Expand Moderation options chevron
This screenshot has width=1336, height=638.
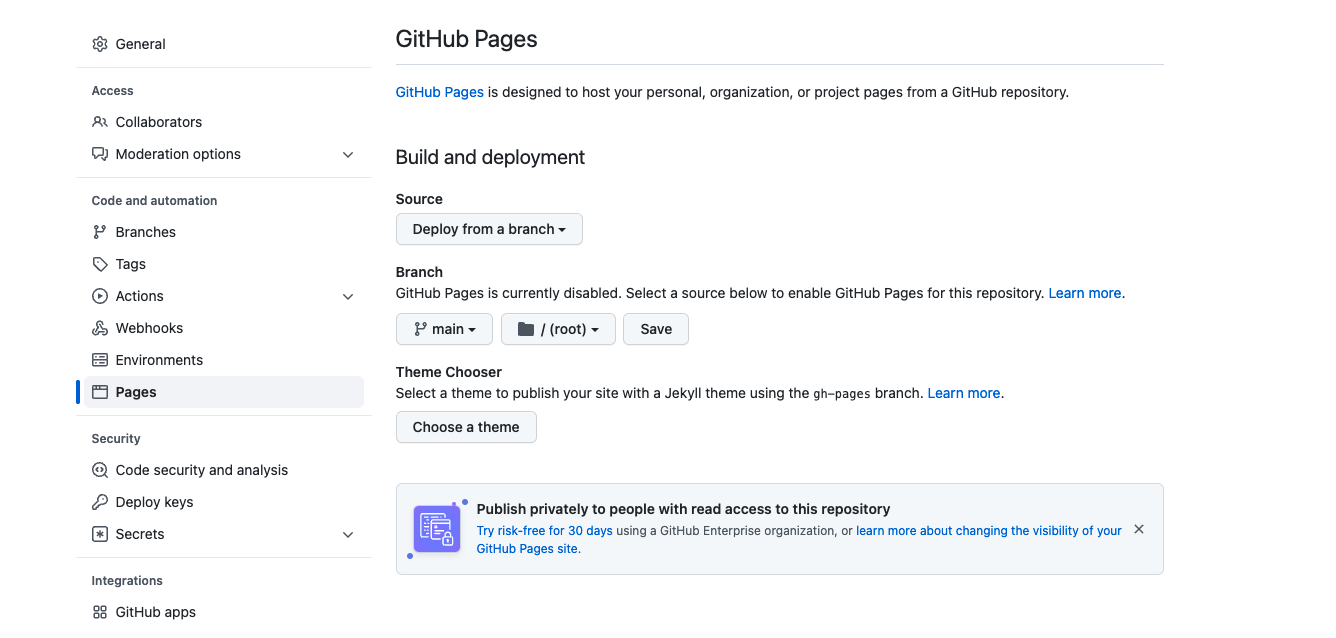pos(348,154)
